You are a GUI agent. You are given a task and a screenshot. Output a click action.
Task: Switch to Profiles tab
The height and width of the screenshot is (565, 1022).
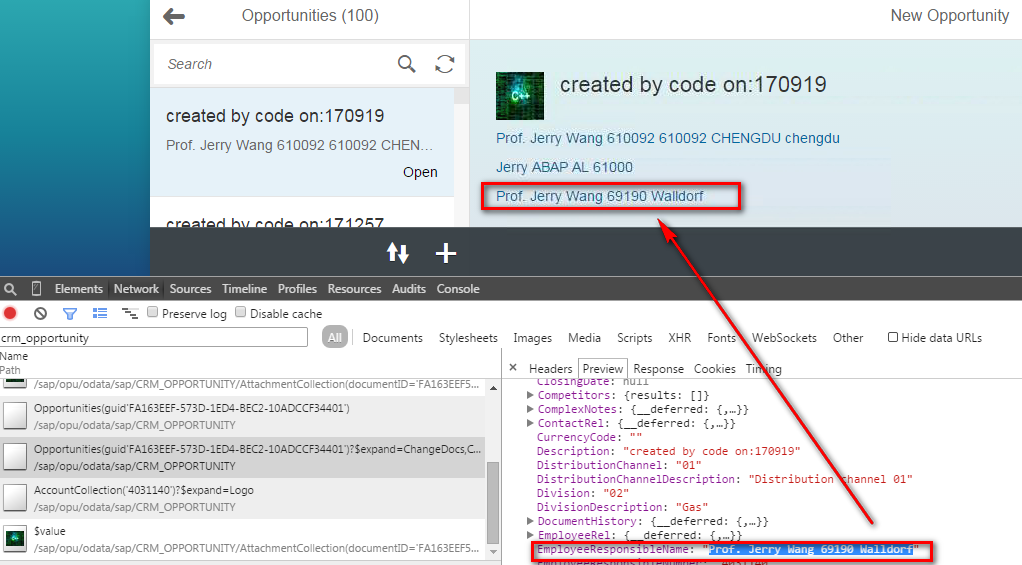[297, 289]
